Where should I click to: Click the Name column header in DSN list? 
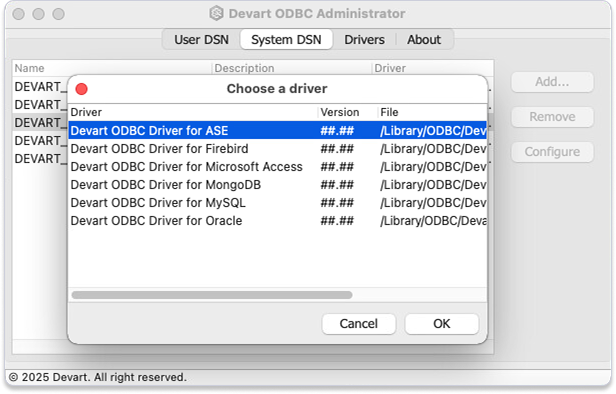coord(112,68)
